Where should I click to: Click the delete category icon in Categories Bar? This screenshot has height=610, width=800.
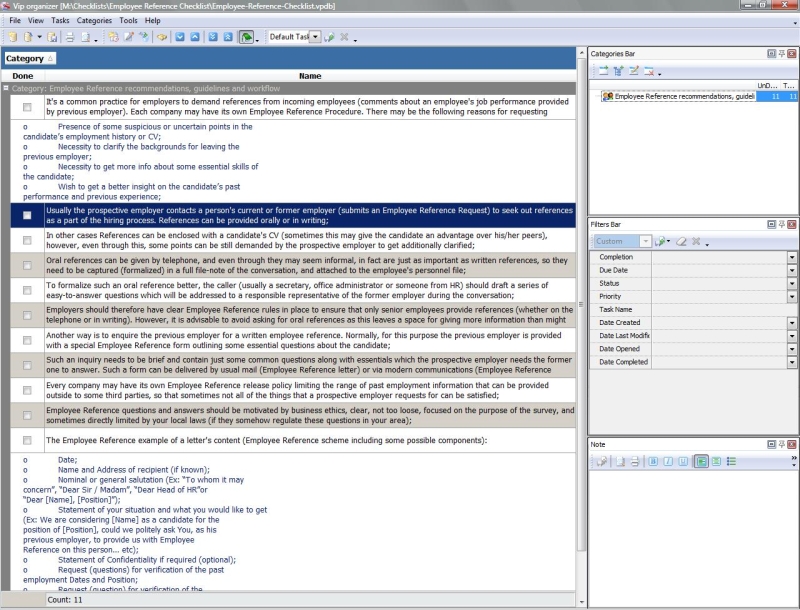point(649,71)
